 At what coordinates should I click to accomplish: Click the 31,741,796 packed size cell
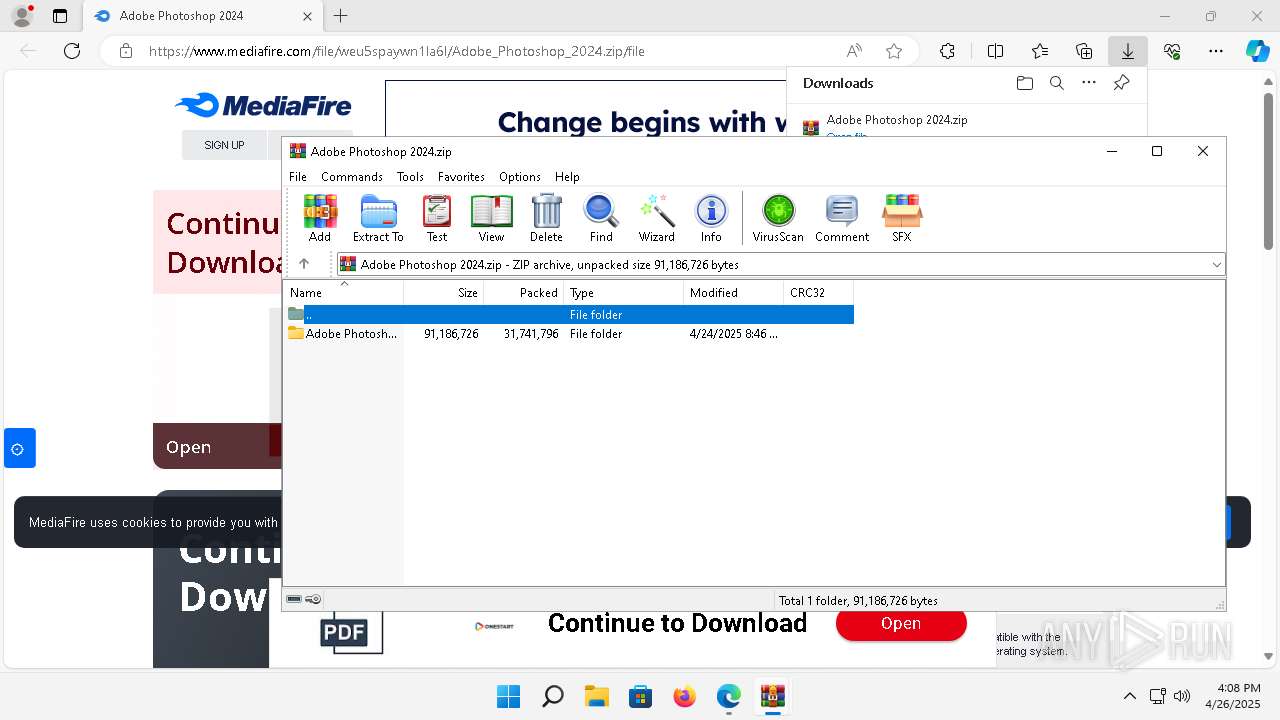tap(531, 334)
